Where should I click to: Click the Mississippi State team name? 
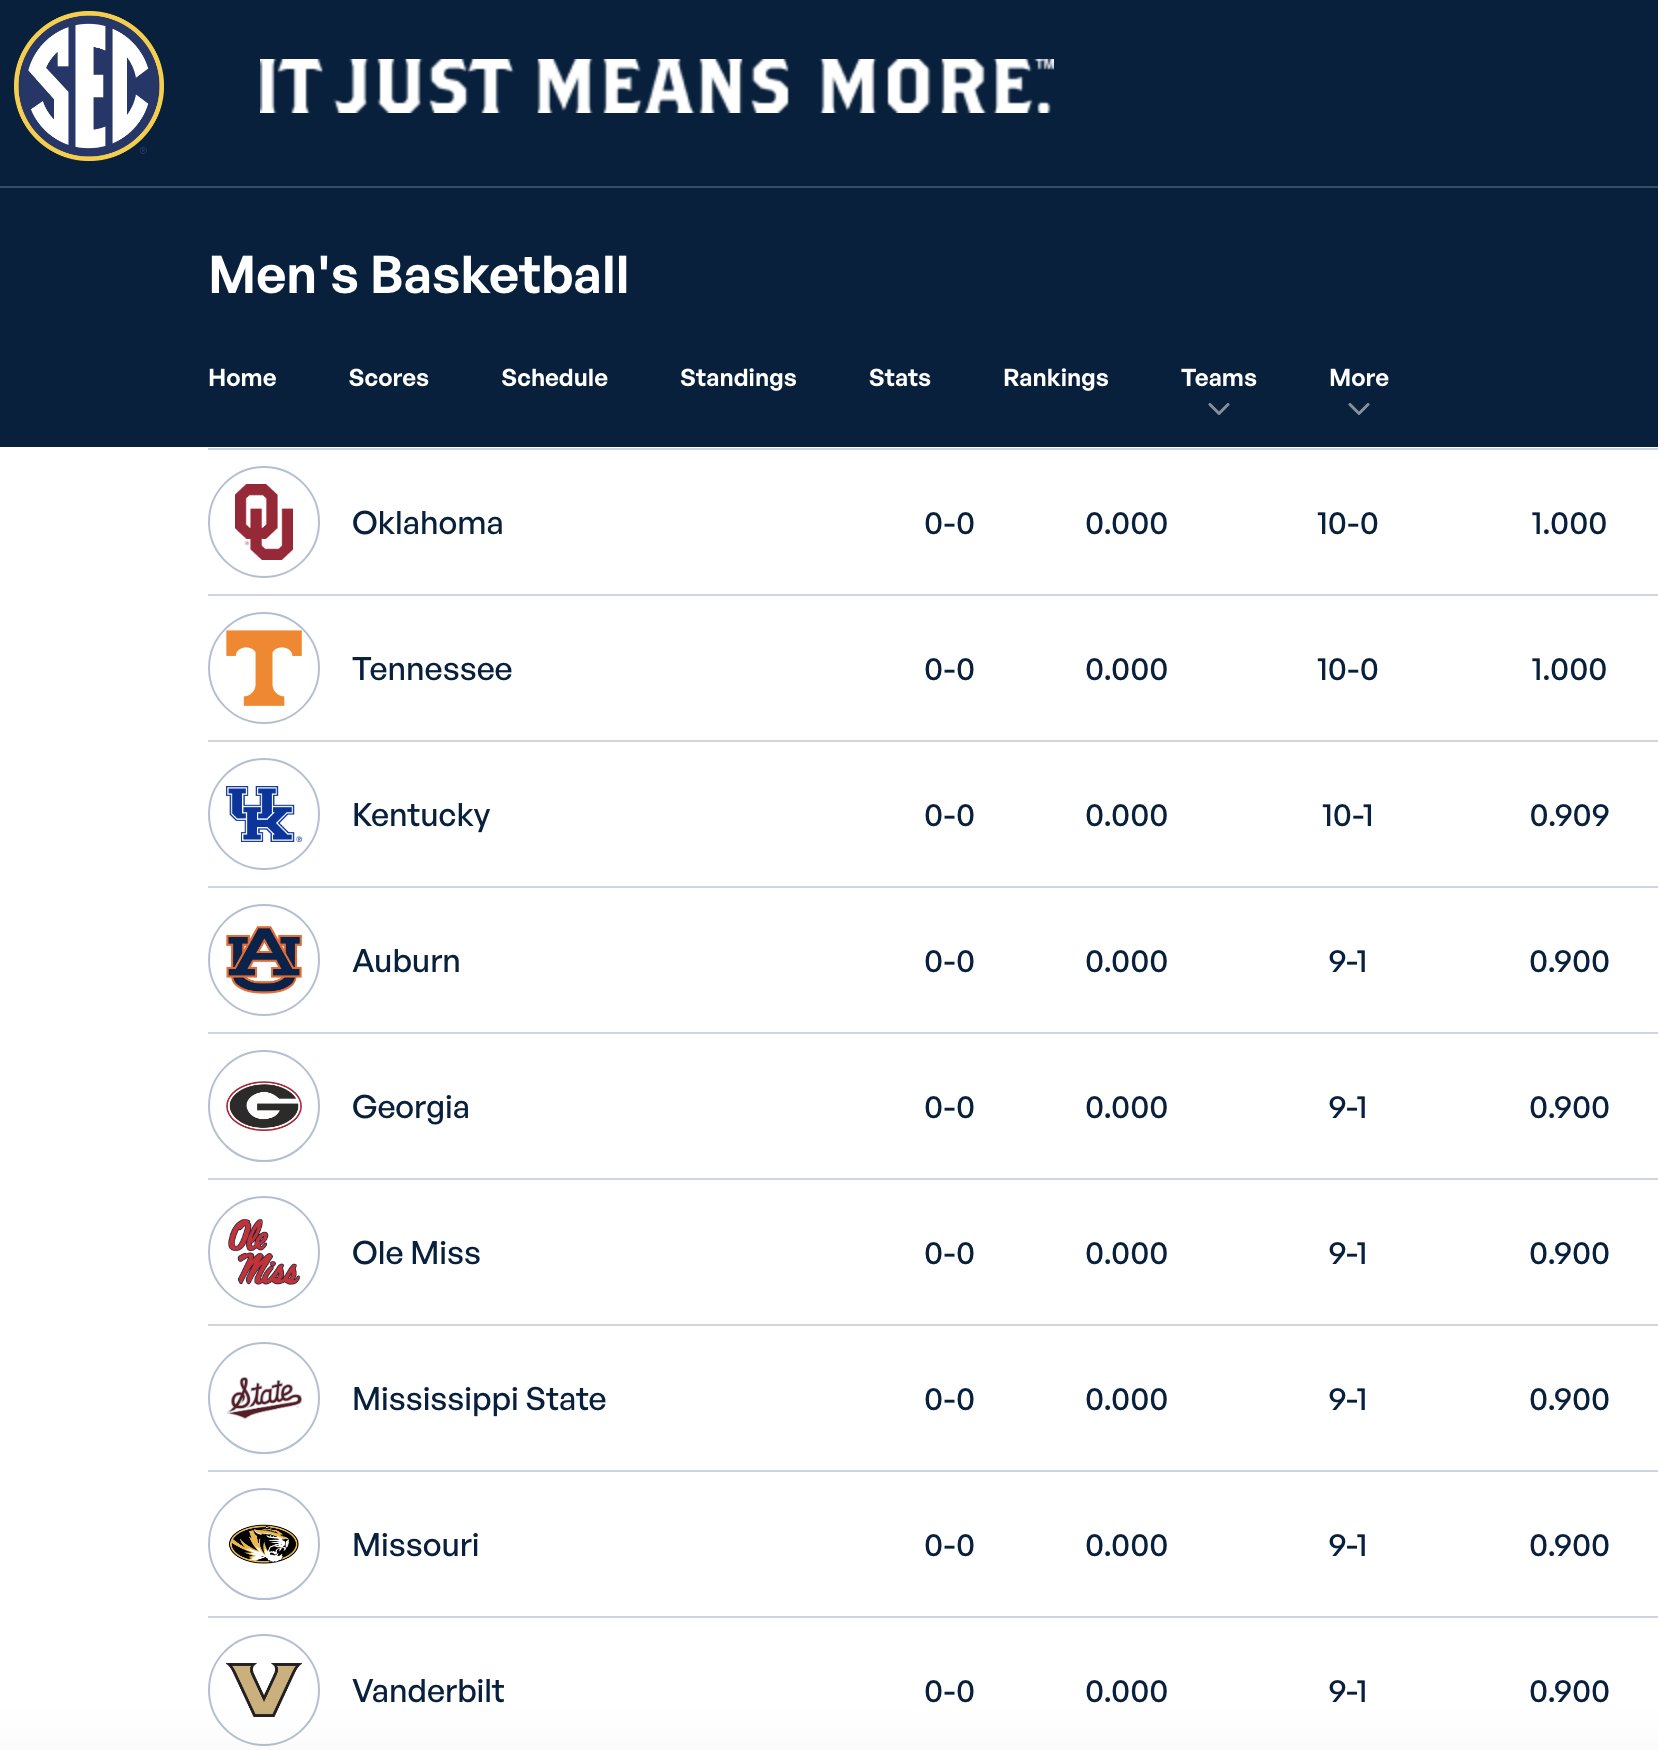click(479, 1399)
